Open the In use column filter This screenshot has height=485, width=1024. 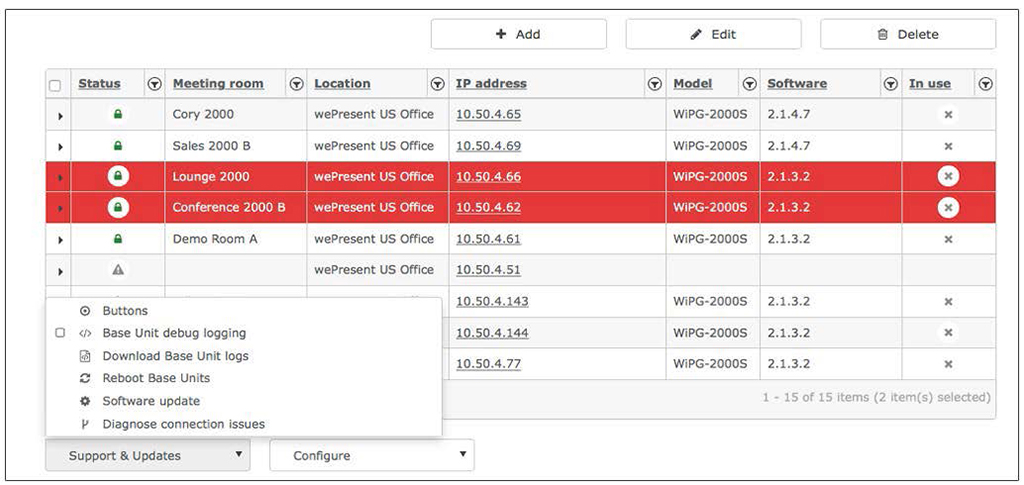point(985,84)
